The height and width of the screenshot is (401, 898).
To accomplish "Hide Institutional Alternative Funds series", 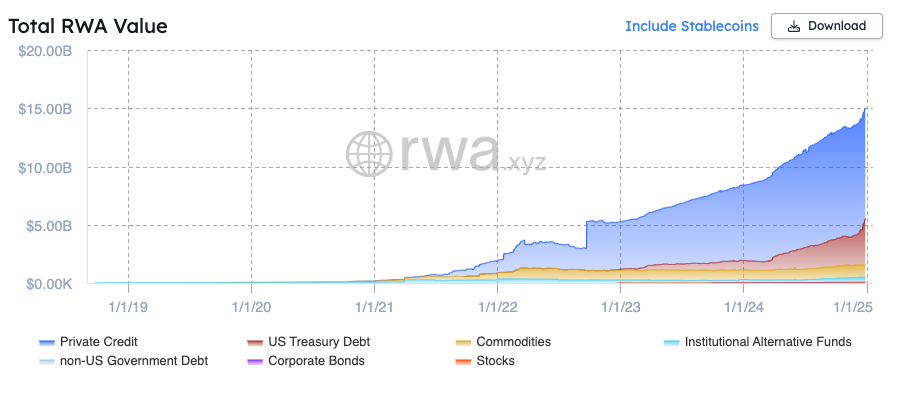I will click(x=758, y=342).
